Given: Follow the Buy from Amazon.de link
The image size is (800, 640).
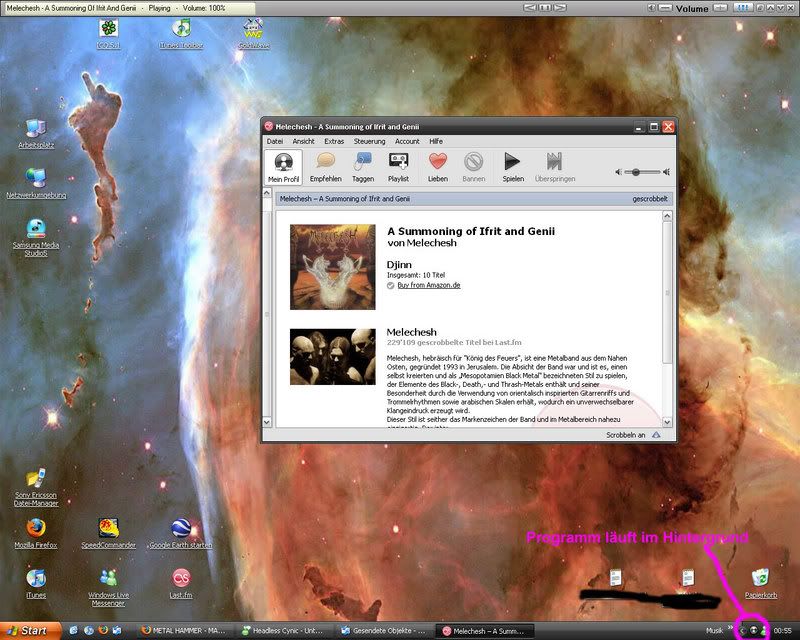Looking at the screenshot, I should (429, 285).
